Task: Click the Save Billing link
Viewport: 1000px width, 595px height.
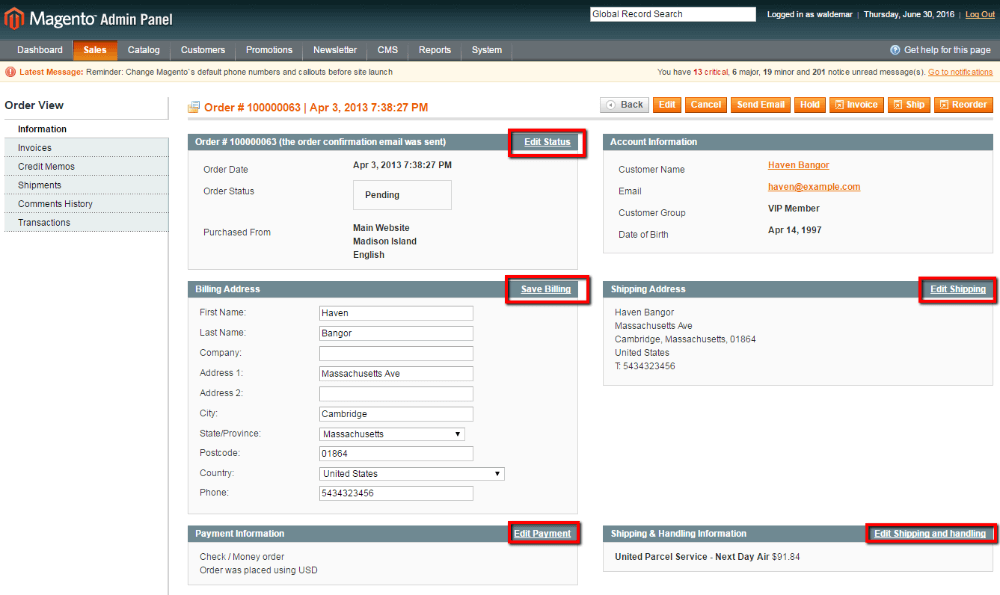Action: click(545, 290)
